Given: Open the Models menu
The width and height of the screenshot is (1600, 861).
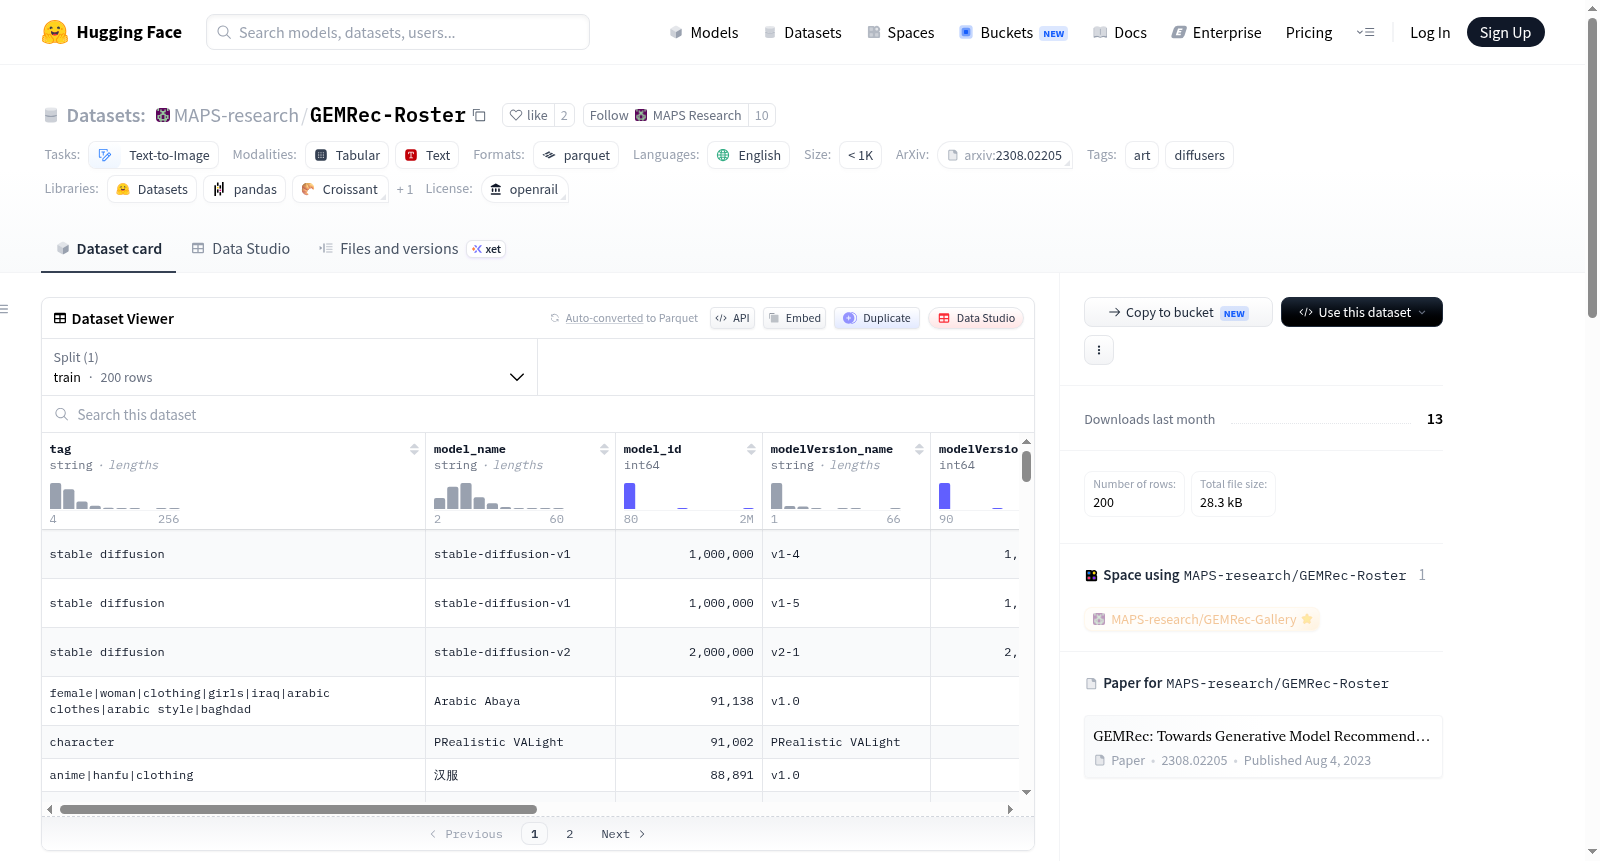Looking at the screenshot, I should [704, 32].
